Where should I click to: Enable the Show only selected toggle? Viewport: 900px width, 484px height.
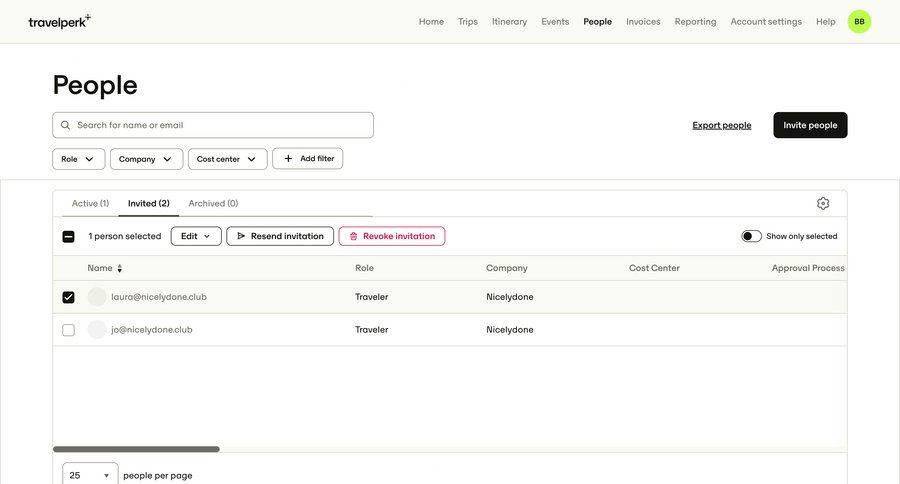pos(751,236)
